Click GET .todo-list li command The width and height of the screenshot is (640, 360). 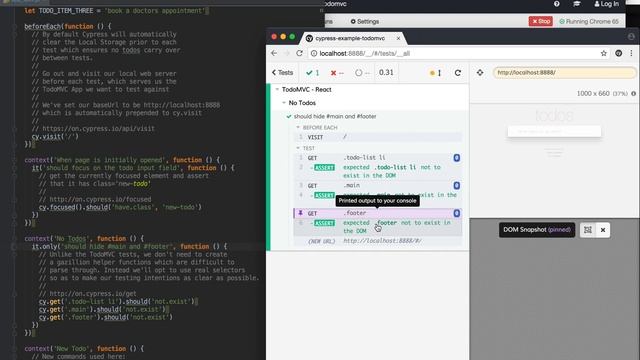tap(378, 158)
